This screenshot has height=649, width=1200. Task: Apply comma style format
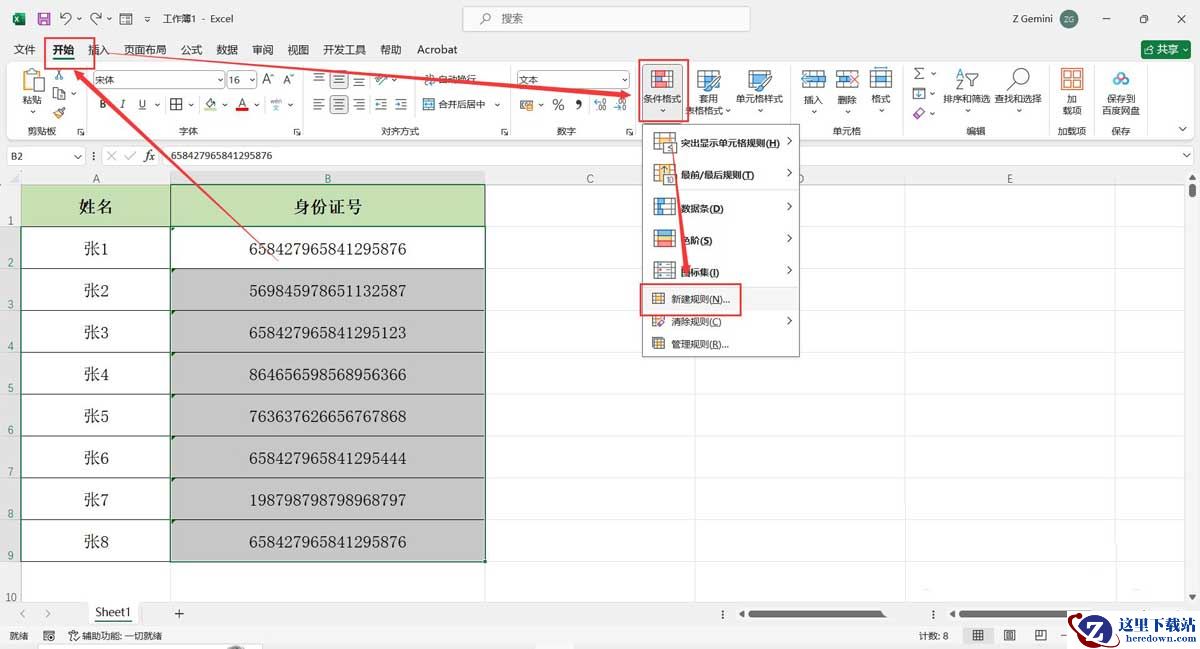tap(578, 104)
